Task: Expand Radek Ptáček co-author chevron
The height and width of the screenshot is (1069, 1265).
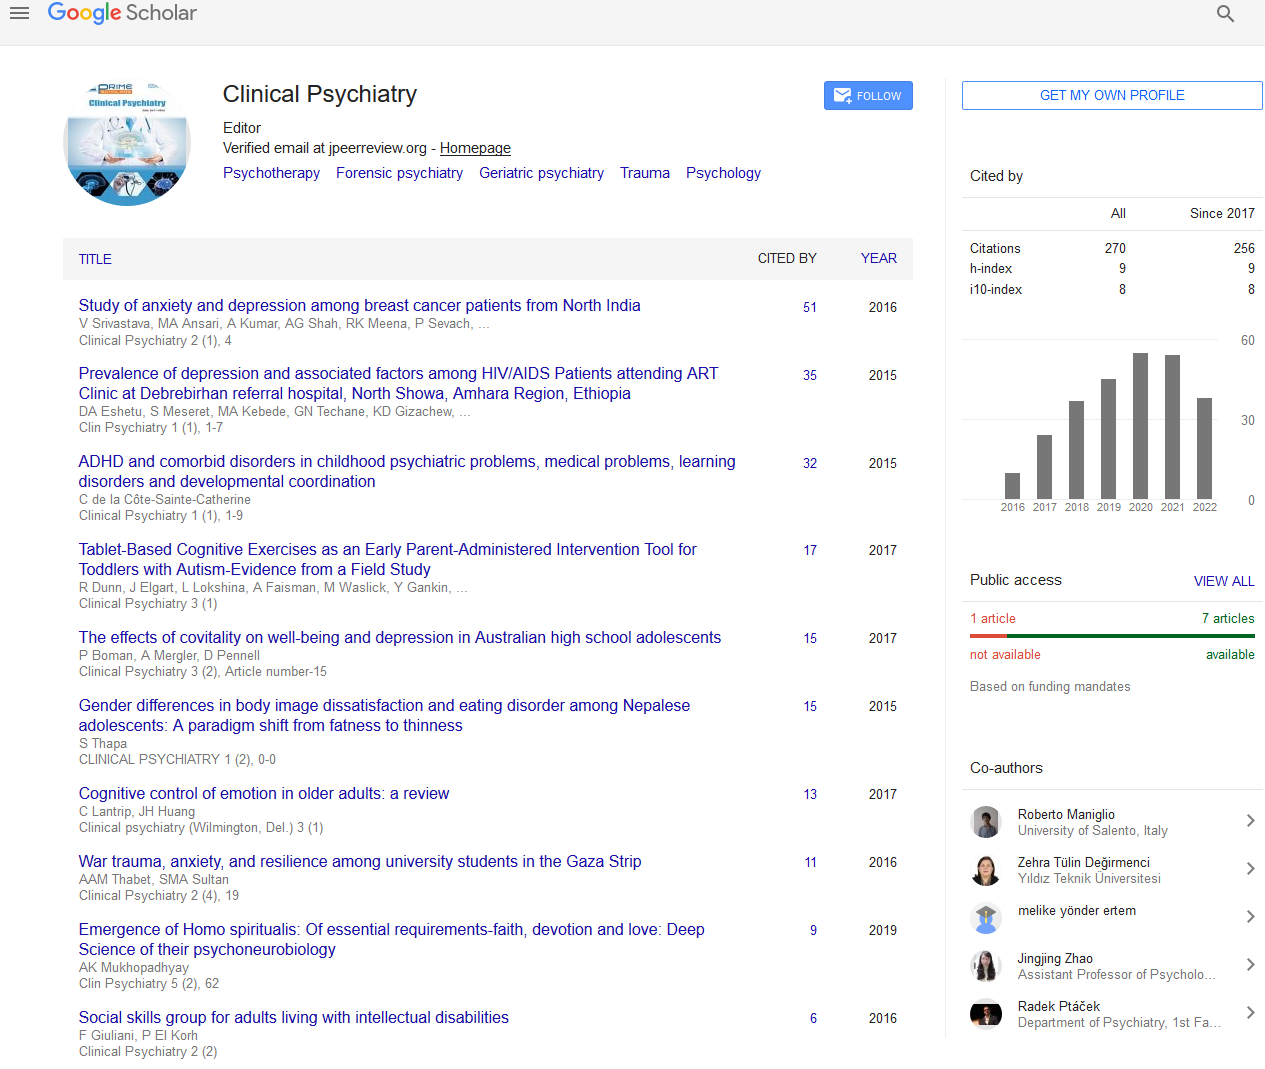Action: click(1250, 1013)
